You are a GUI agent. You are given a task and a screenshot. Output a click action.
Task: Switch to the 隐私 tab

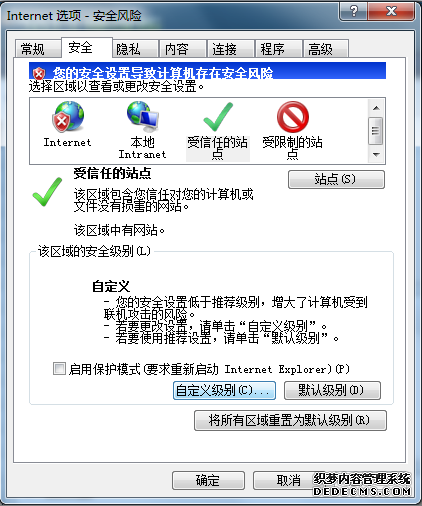pyautogui.click(x=128, y=49)
